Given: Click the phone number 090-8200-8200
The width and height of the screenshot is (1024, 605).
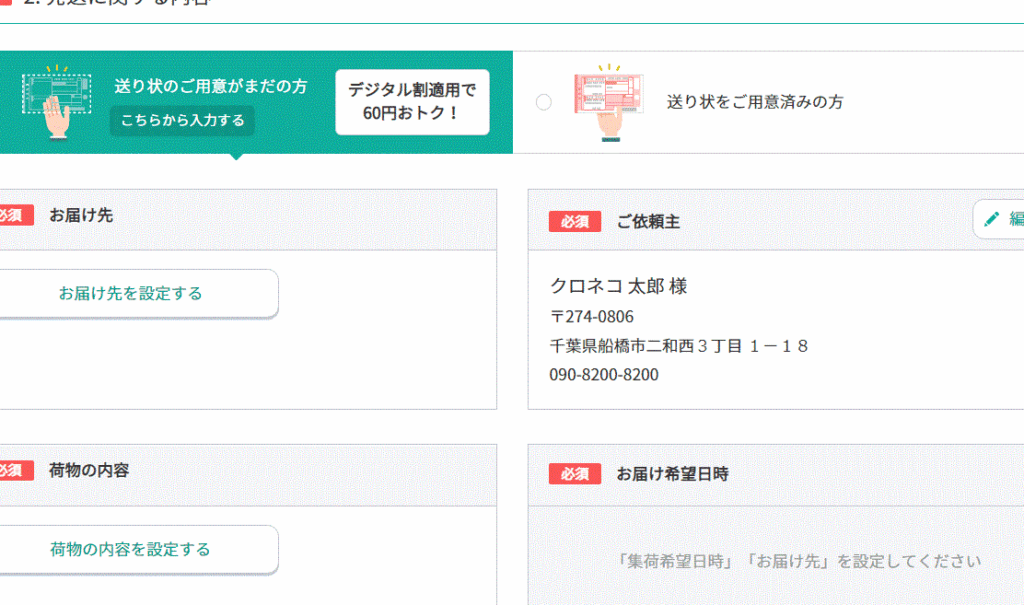Looking at the screenshot, I should point(604,375).
